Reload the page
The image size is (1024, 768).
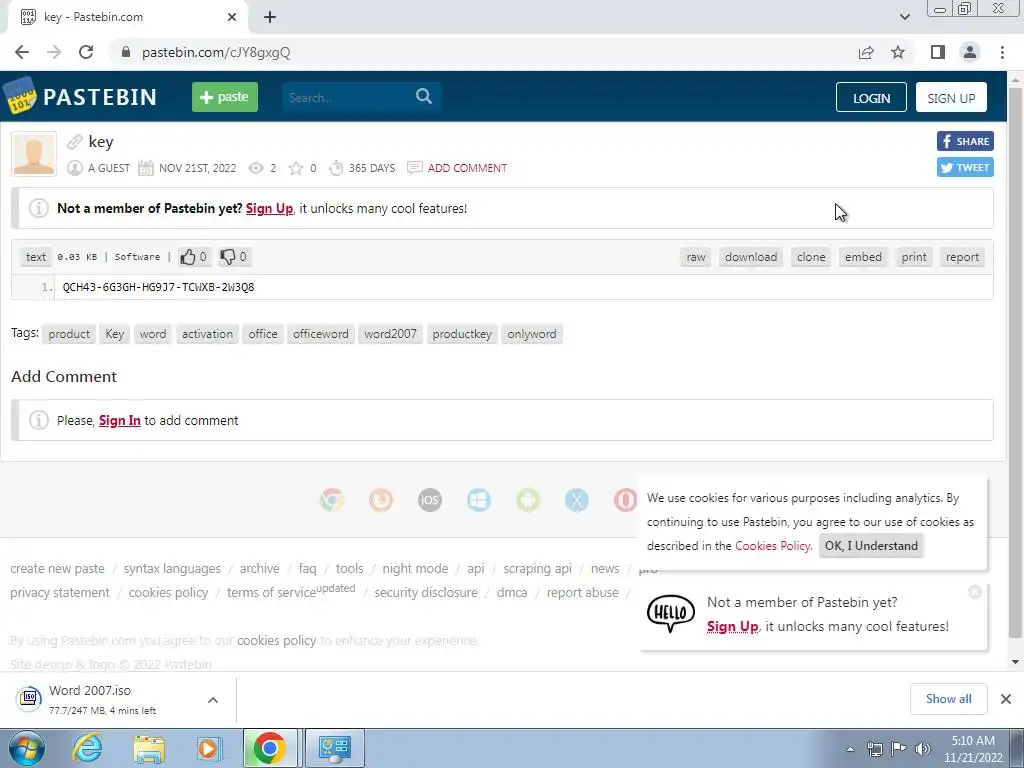tap(86, 52)
